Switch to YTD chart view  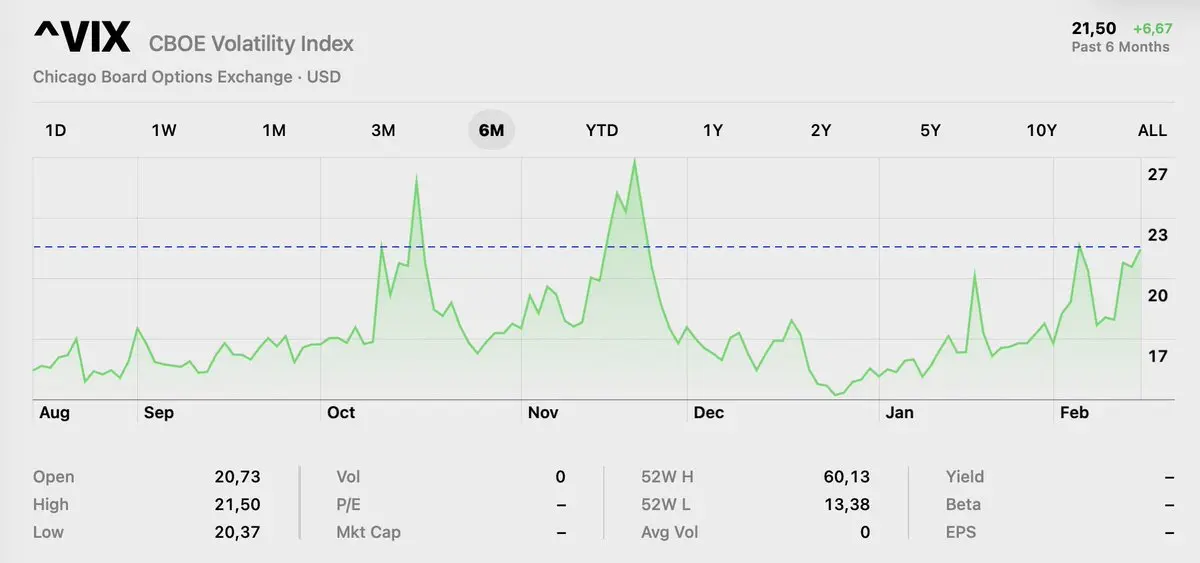[x=602, y=130]
